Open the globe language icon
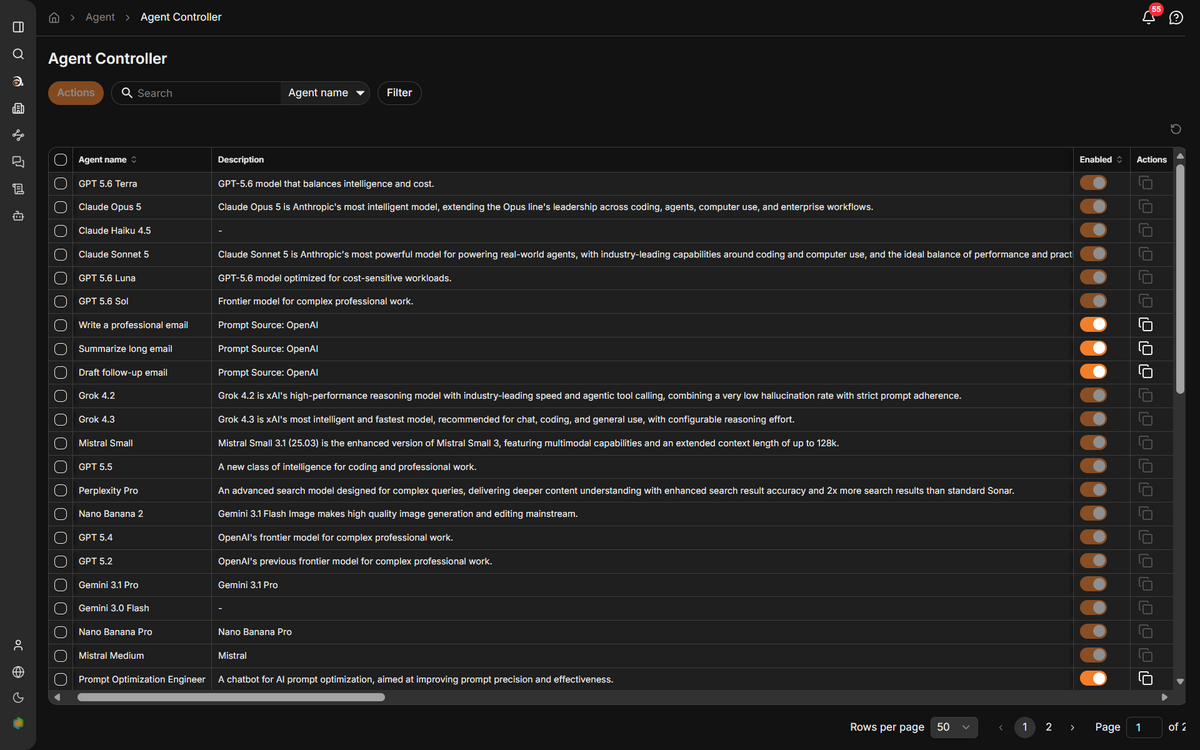 [x=18, y=672]
